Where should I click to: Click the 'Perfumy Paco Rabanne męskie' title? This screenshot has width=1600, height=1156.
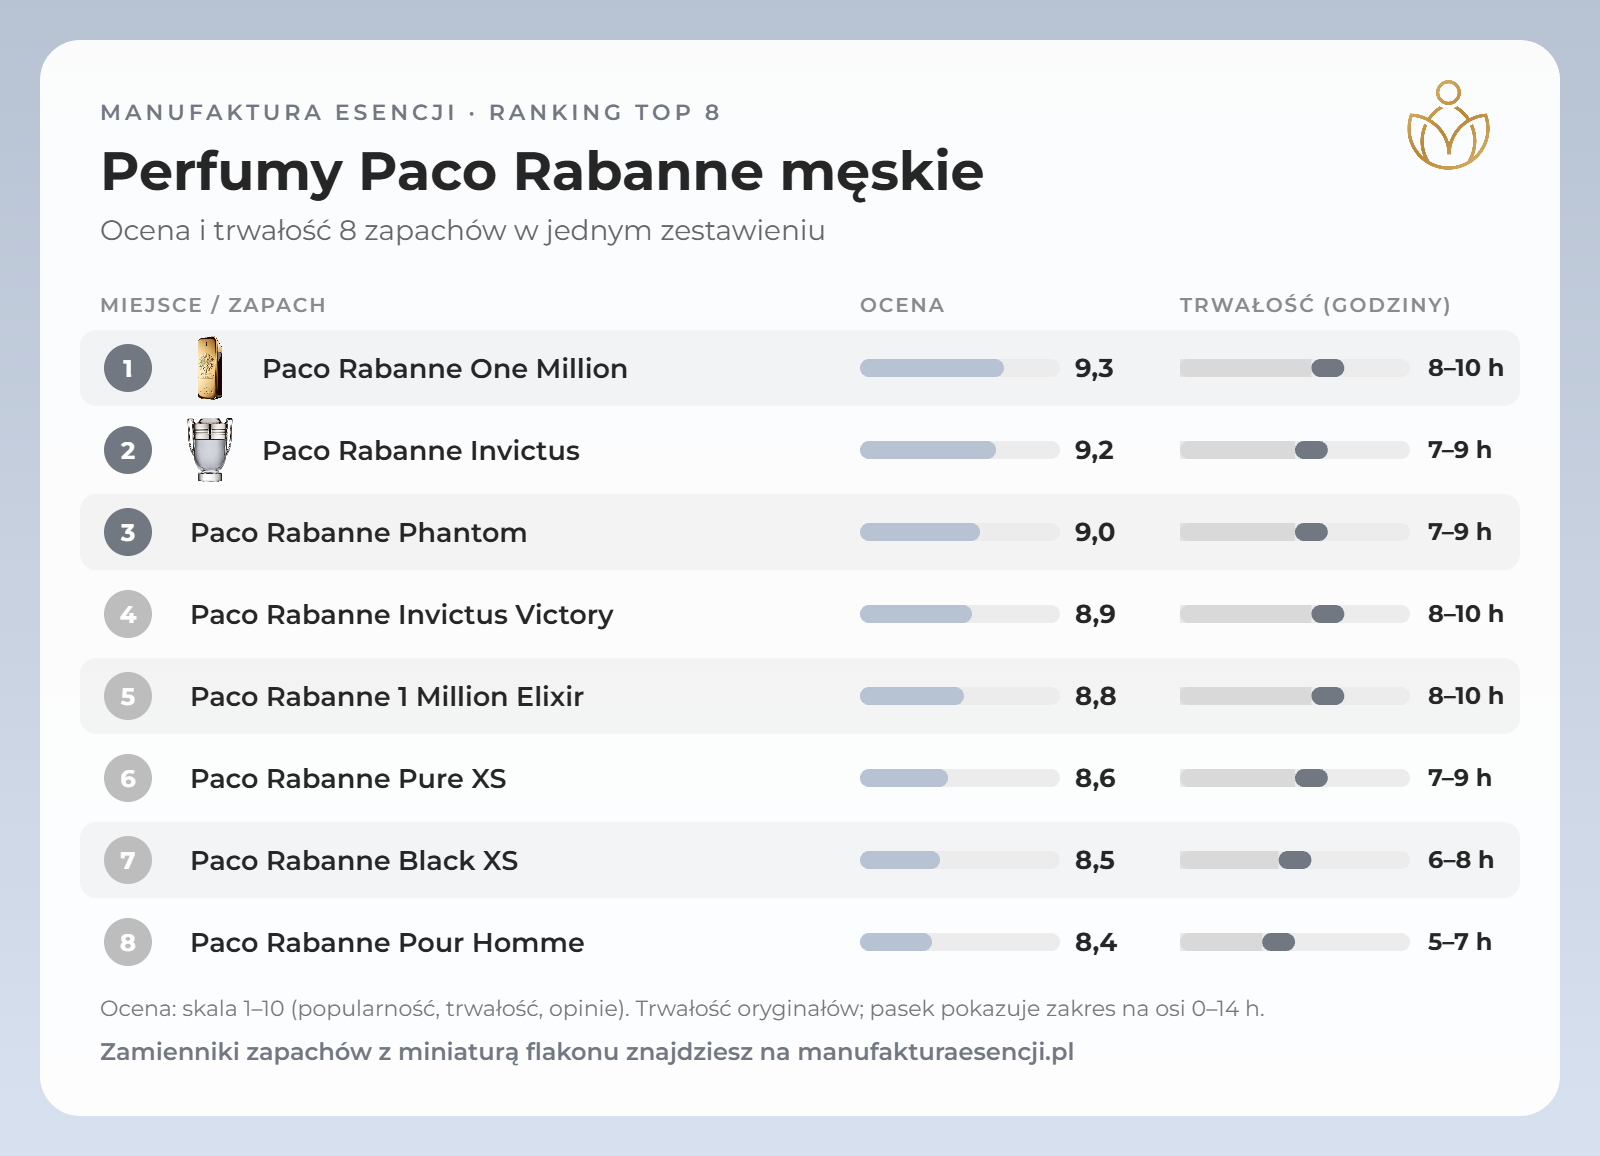coord(542,172)
